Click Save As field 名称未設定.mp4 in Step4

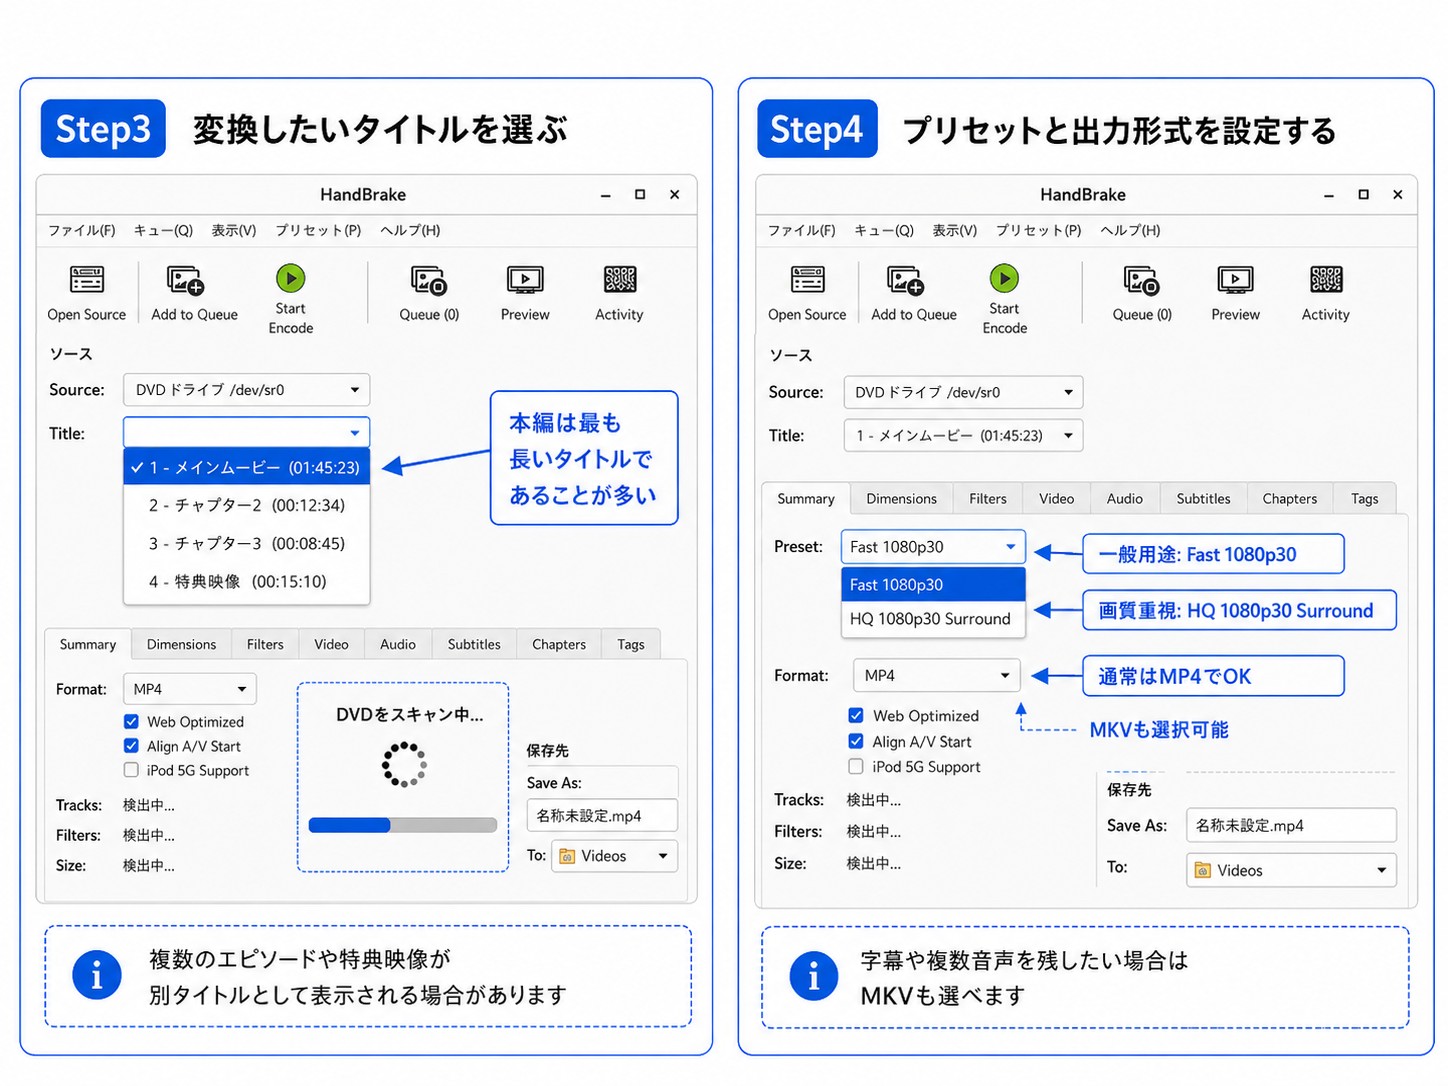[x=1291, y=825]
